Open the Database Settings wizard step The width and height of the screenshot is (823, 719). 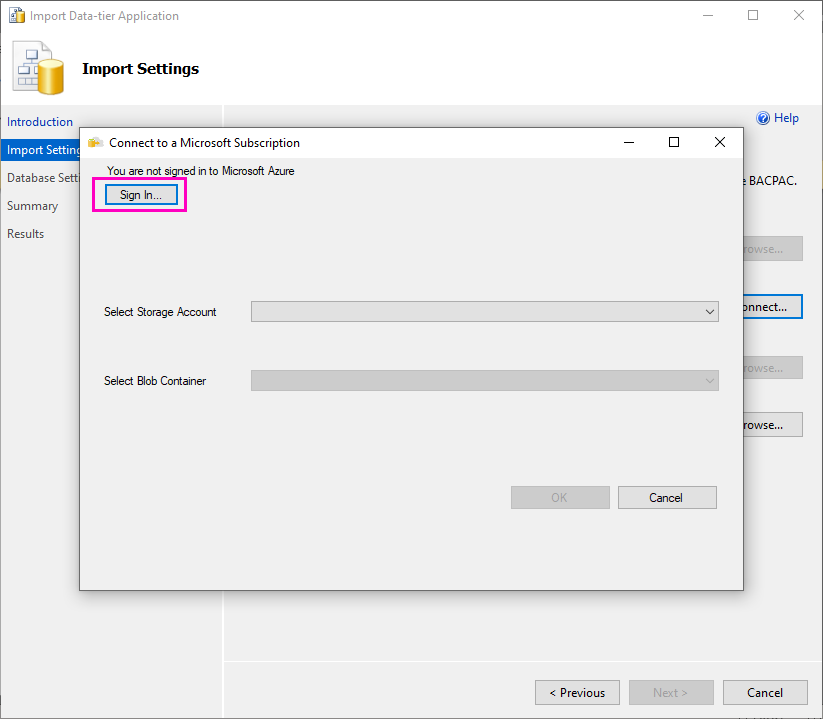(42, 177)
